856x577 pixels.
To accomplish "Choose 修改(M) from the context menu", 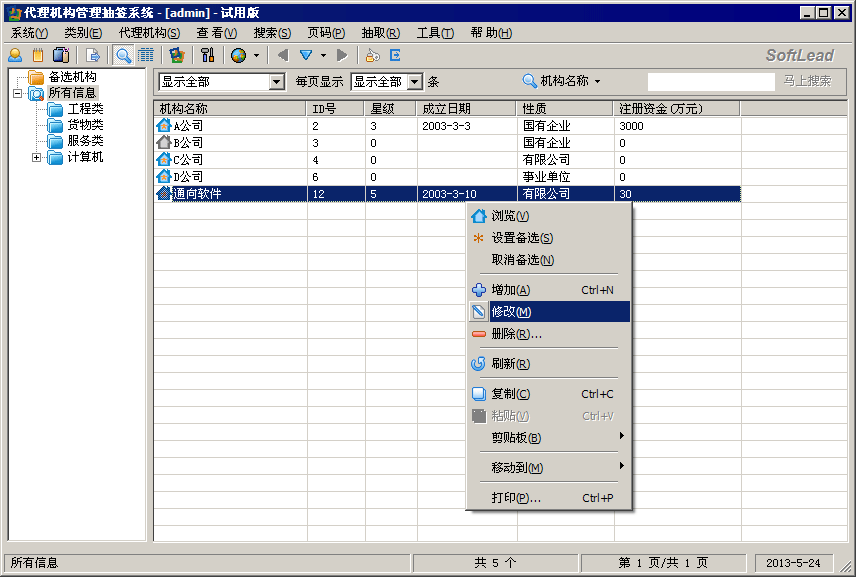I will 549,312.
